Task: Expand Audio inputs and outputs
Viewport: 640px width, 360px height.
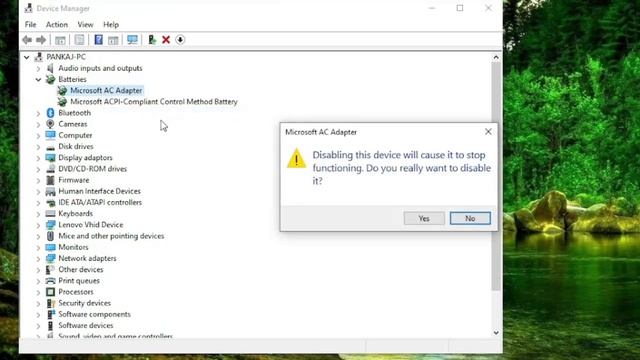Action: pos(38,69)
